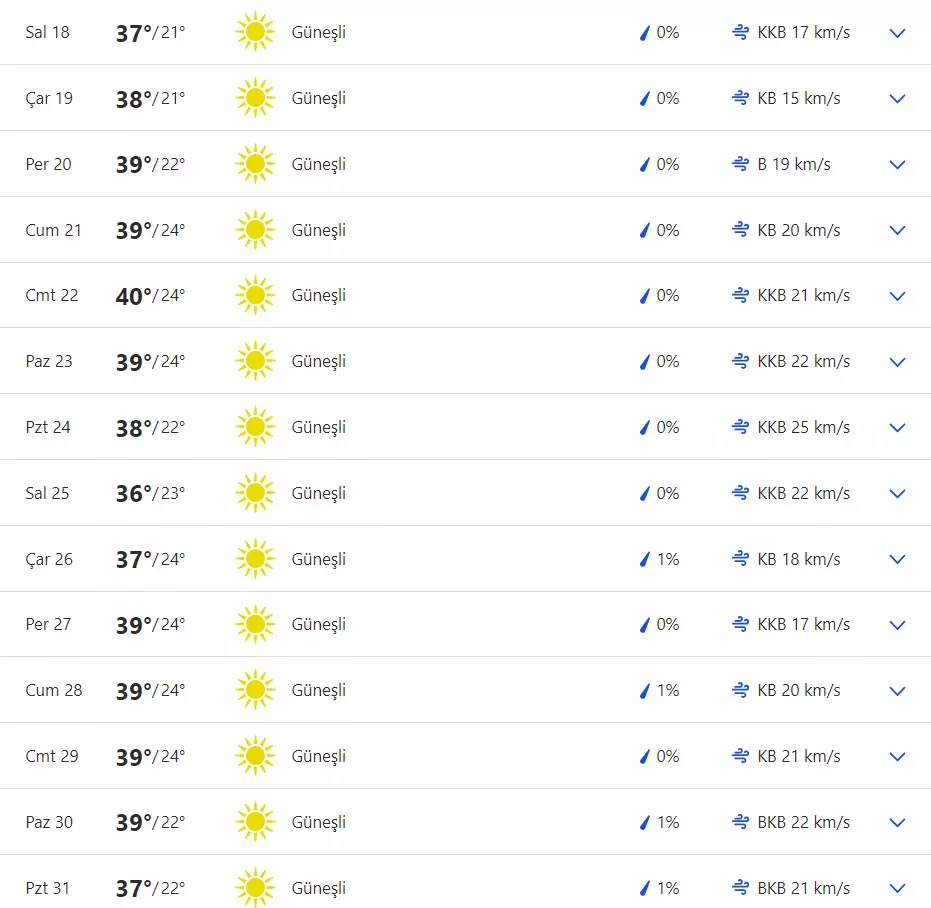The width and height of the screenshot is (931, 908).
Task: Click the raindrop icon for Paz 30
Action: [x=645, y=822]
